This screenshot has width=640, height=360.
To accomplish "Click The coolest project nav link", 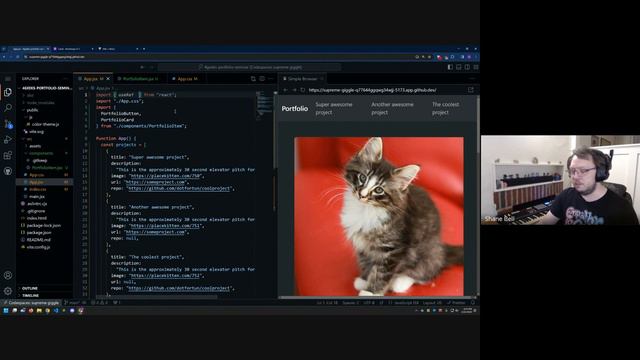I will (445, 108).
